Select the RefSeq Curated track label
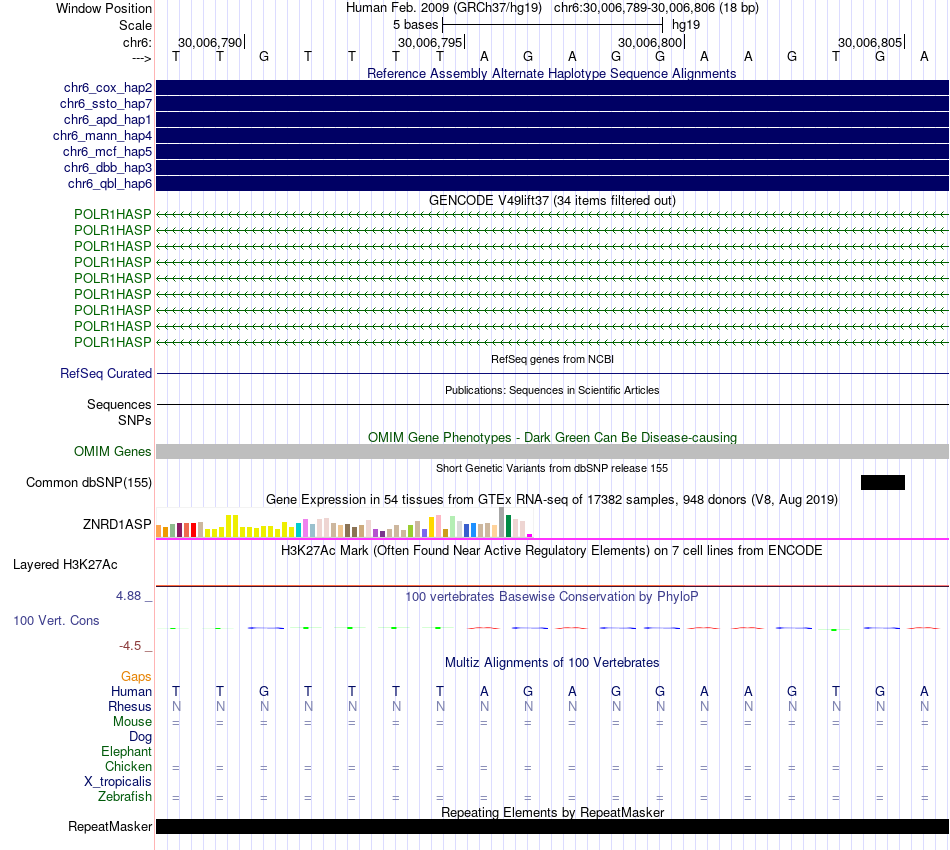The height and width of the screenshot is (850, 950). (106, 373)
